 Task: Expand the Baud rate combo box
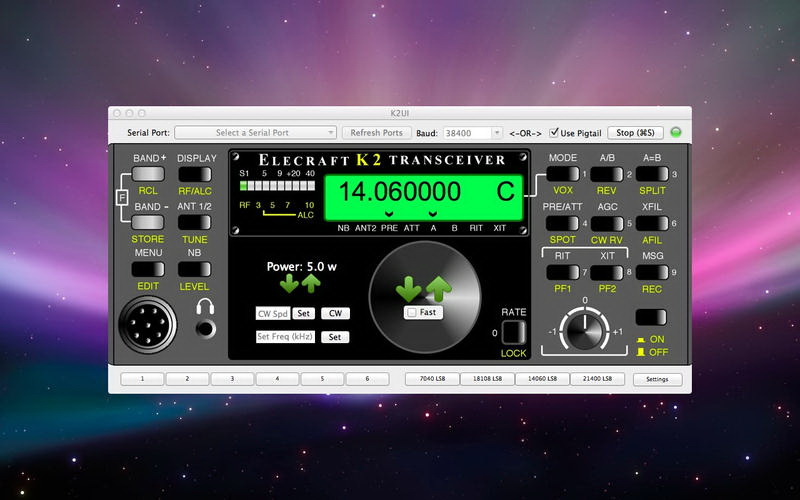click(497, 132)
